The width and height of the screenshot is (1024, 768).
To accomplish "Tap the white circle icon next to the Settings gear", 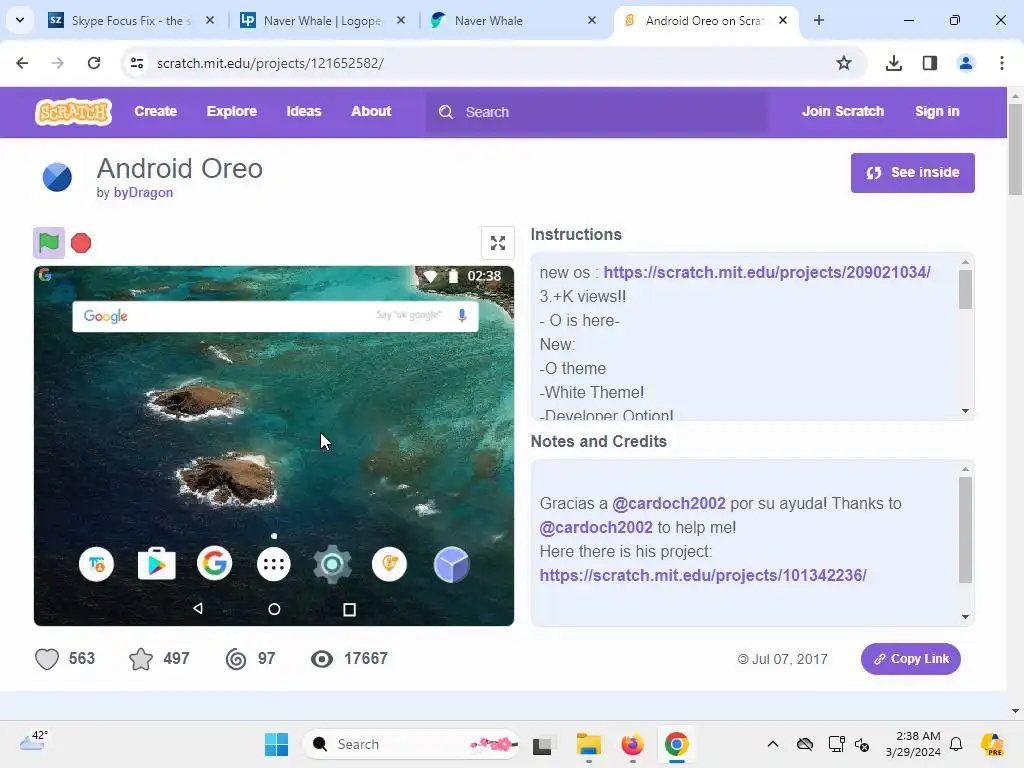I will pos(389,564).
